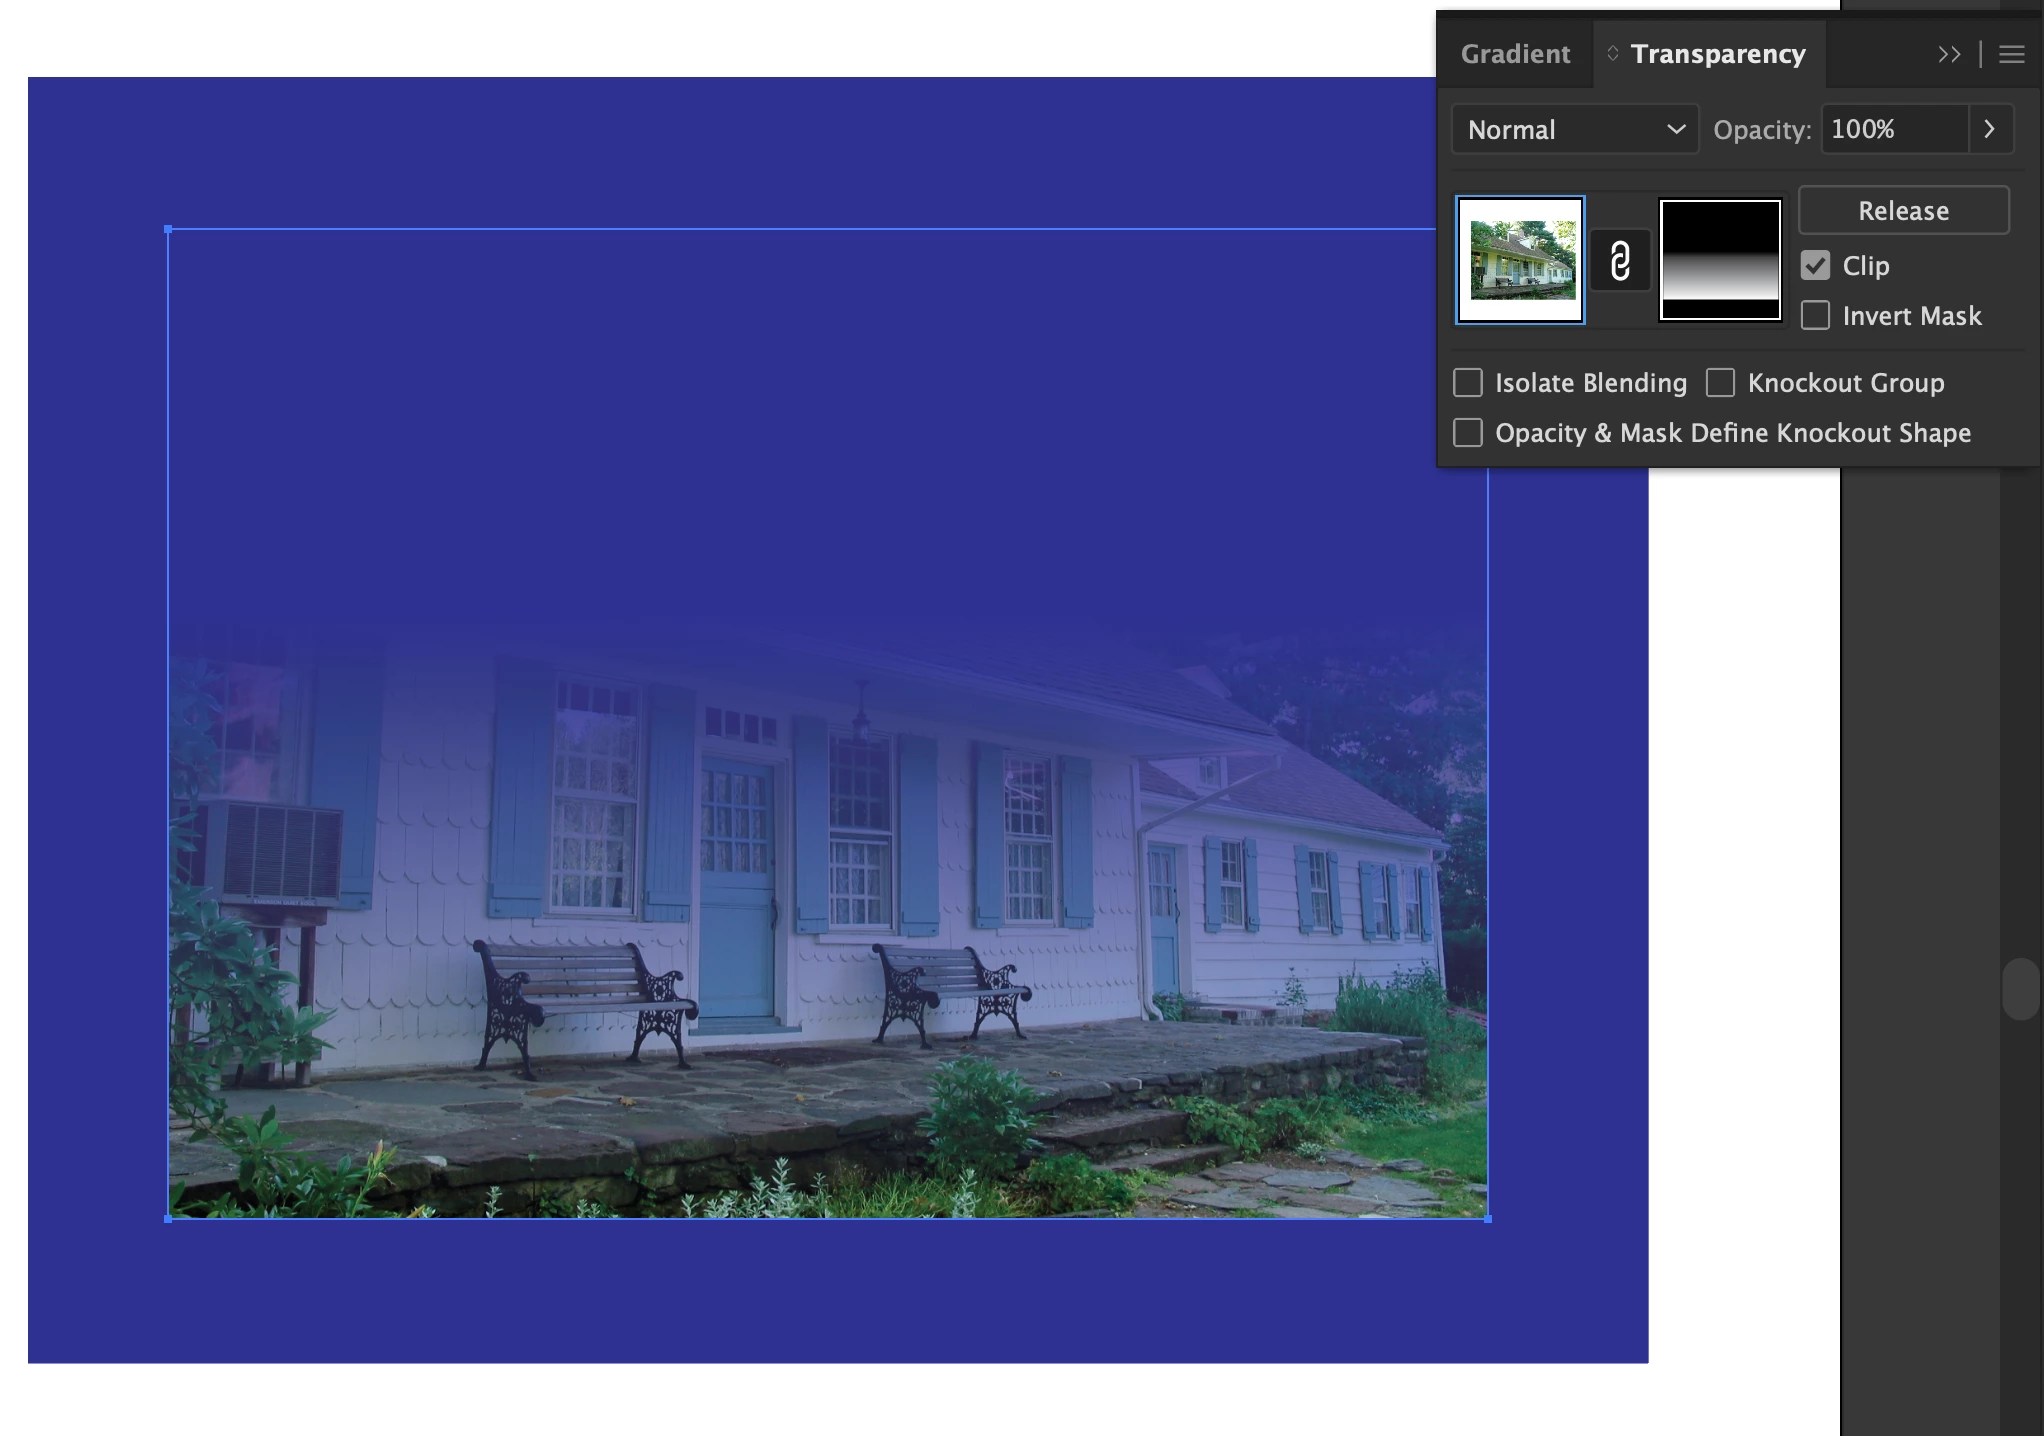Expand the Opacity slider arrow

pos(1989,130)
